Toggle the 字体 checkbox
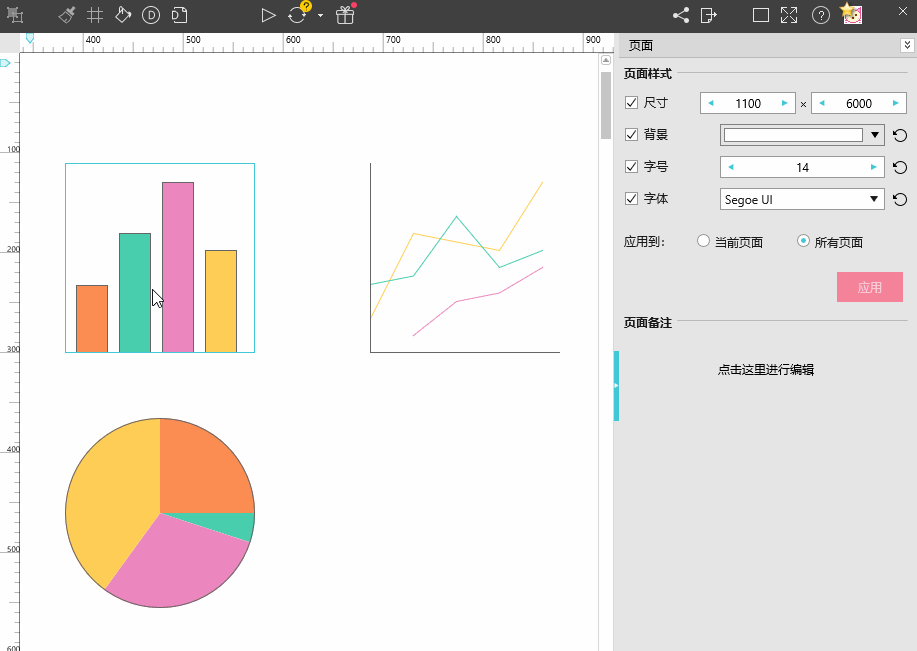 pos(631,199)
